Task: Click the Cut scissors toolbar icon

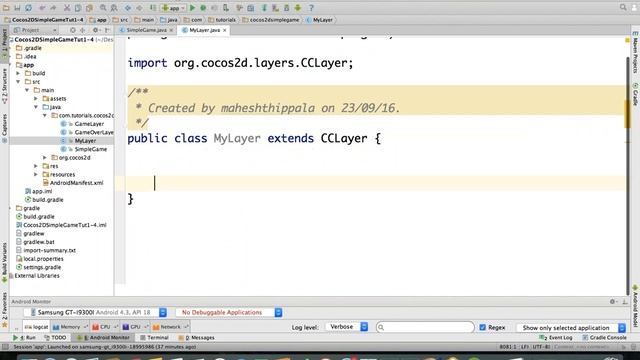Action: point(67,8)
